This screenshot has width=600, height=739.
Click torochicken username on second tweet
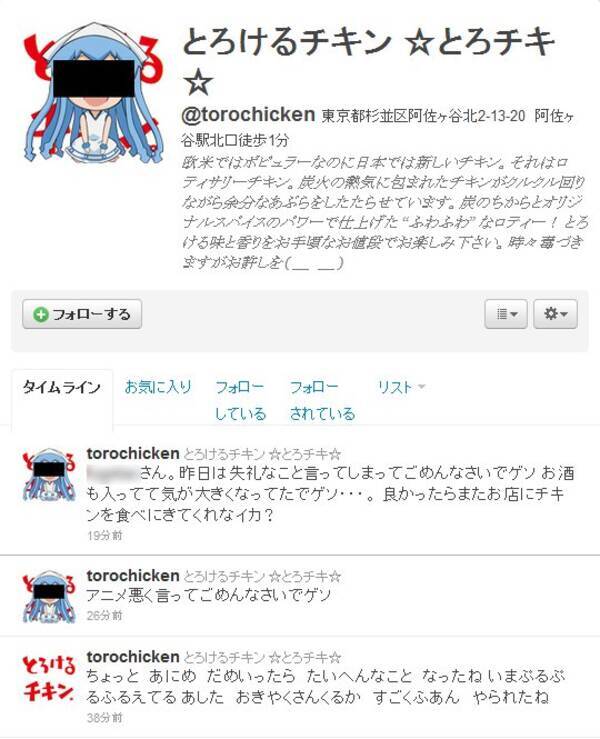point(133,576)
